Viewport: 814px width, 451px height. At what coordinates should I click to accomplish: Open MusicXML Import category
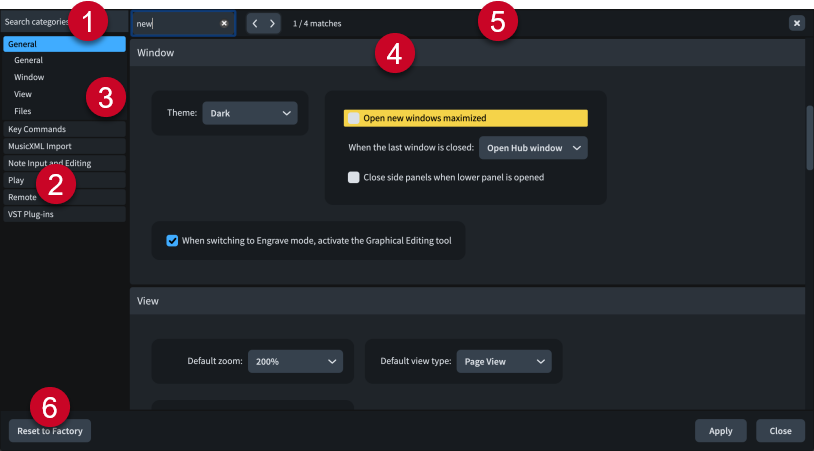point(64,146)
